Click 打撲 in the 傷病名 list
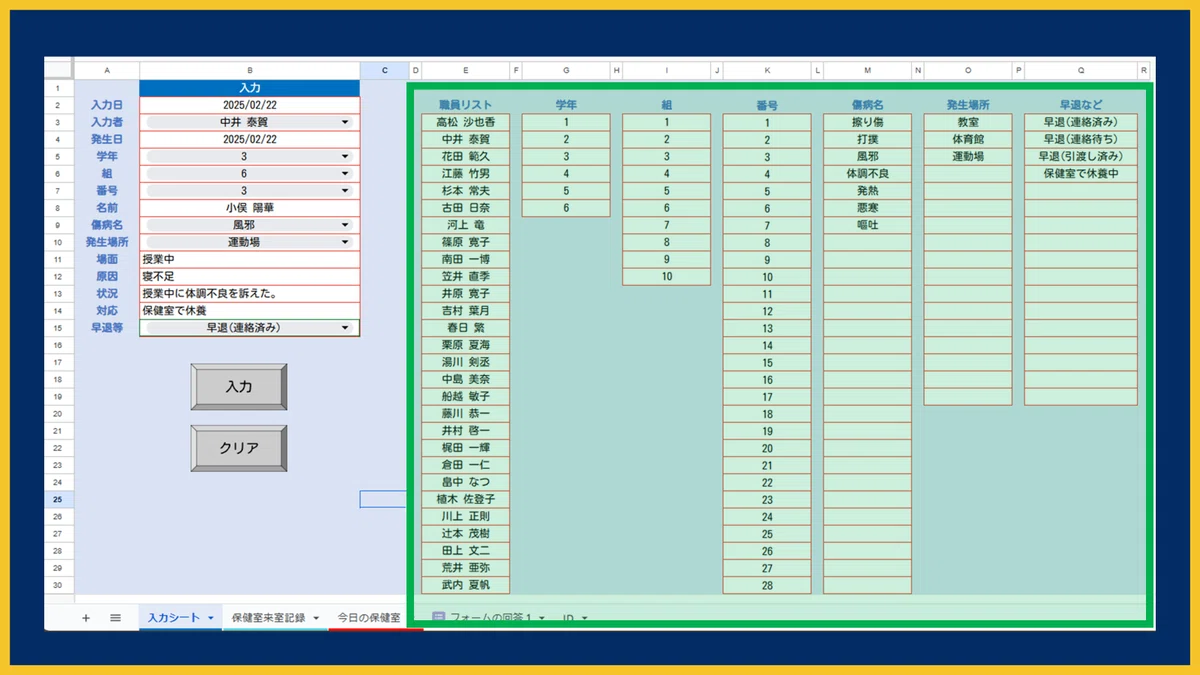 pyautogui.click(x=867, y=139)
